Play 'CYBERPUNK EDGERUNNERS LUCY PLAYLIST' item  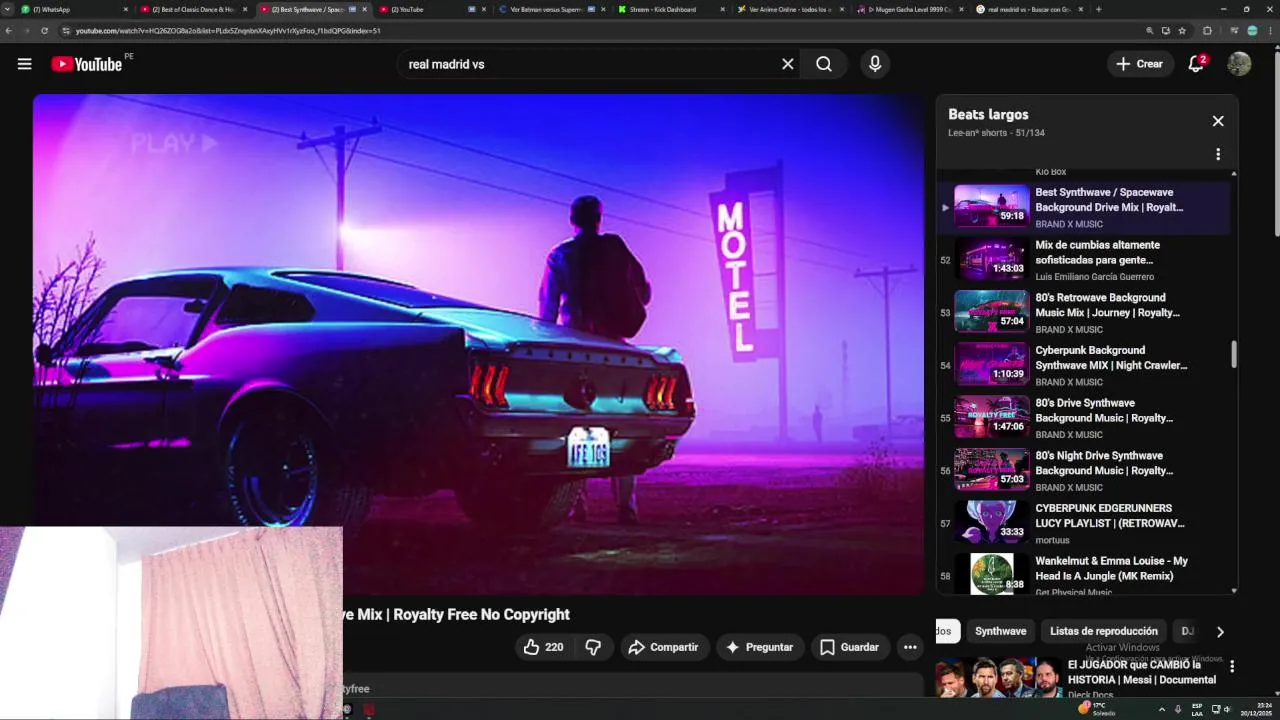click(x=1083, y=524)
